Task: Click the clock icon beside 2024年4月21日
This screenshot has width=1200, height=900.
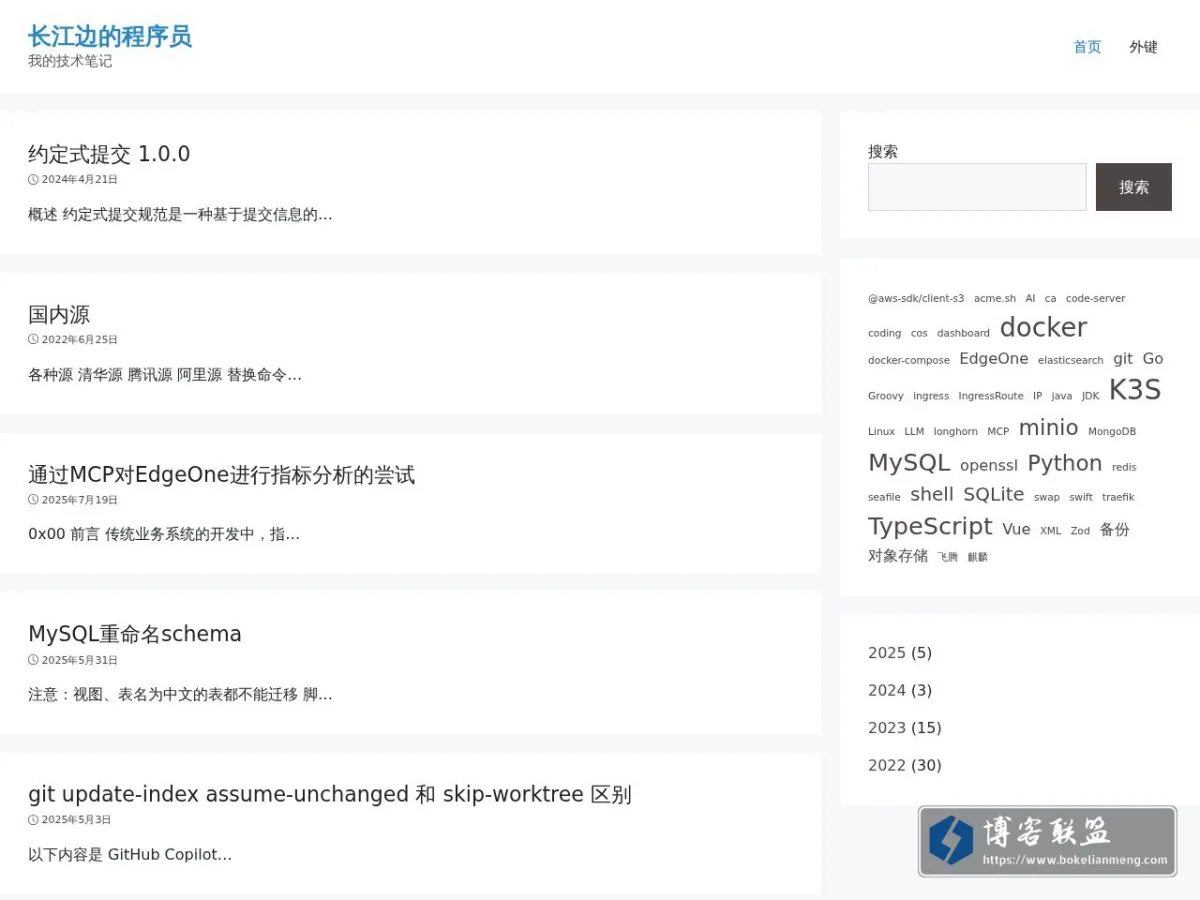Action: (x=33, y=180)
